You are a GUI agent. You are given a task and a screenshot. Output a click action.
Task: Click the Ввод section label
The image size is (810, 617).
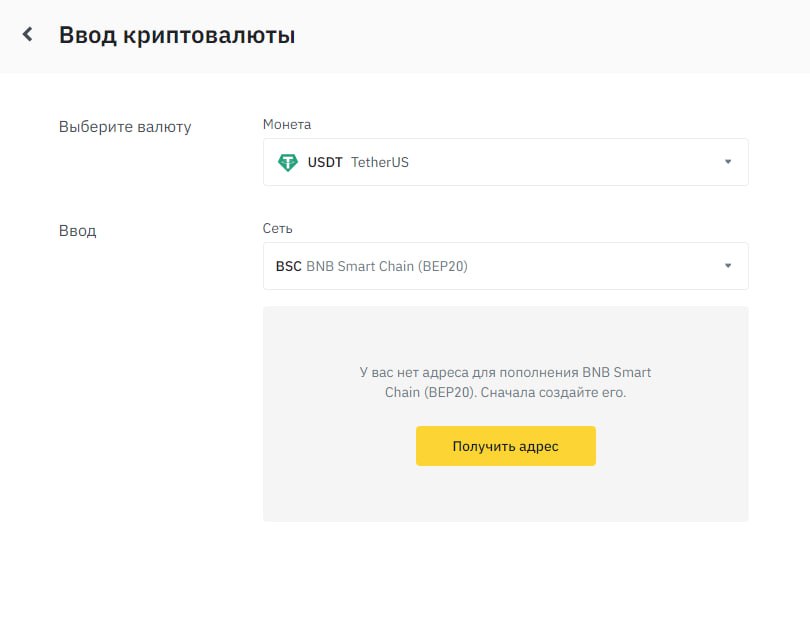[x=78, y=231]
